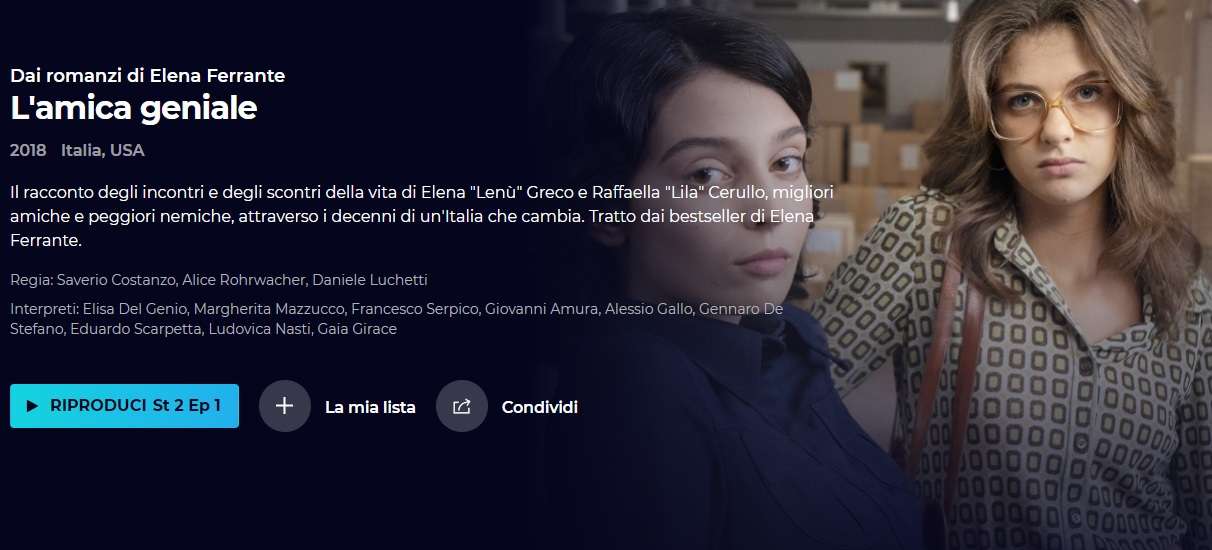Select cast member Giovanni Amura
Viewport: 1212px width, 550px height.
541,310
